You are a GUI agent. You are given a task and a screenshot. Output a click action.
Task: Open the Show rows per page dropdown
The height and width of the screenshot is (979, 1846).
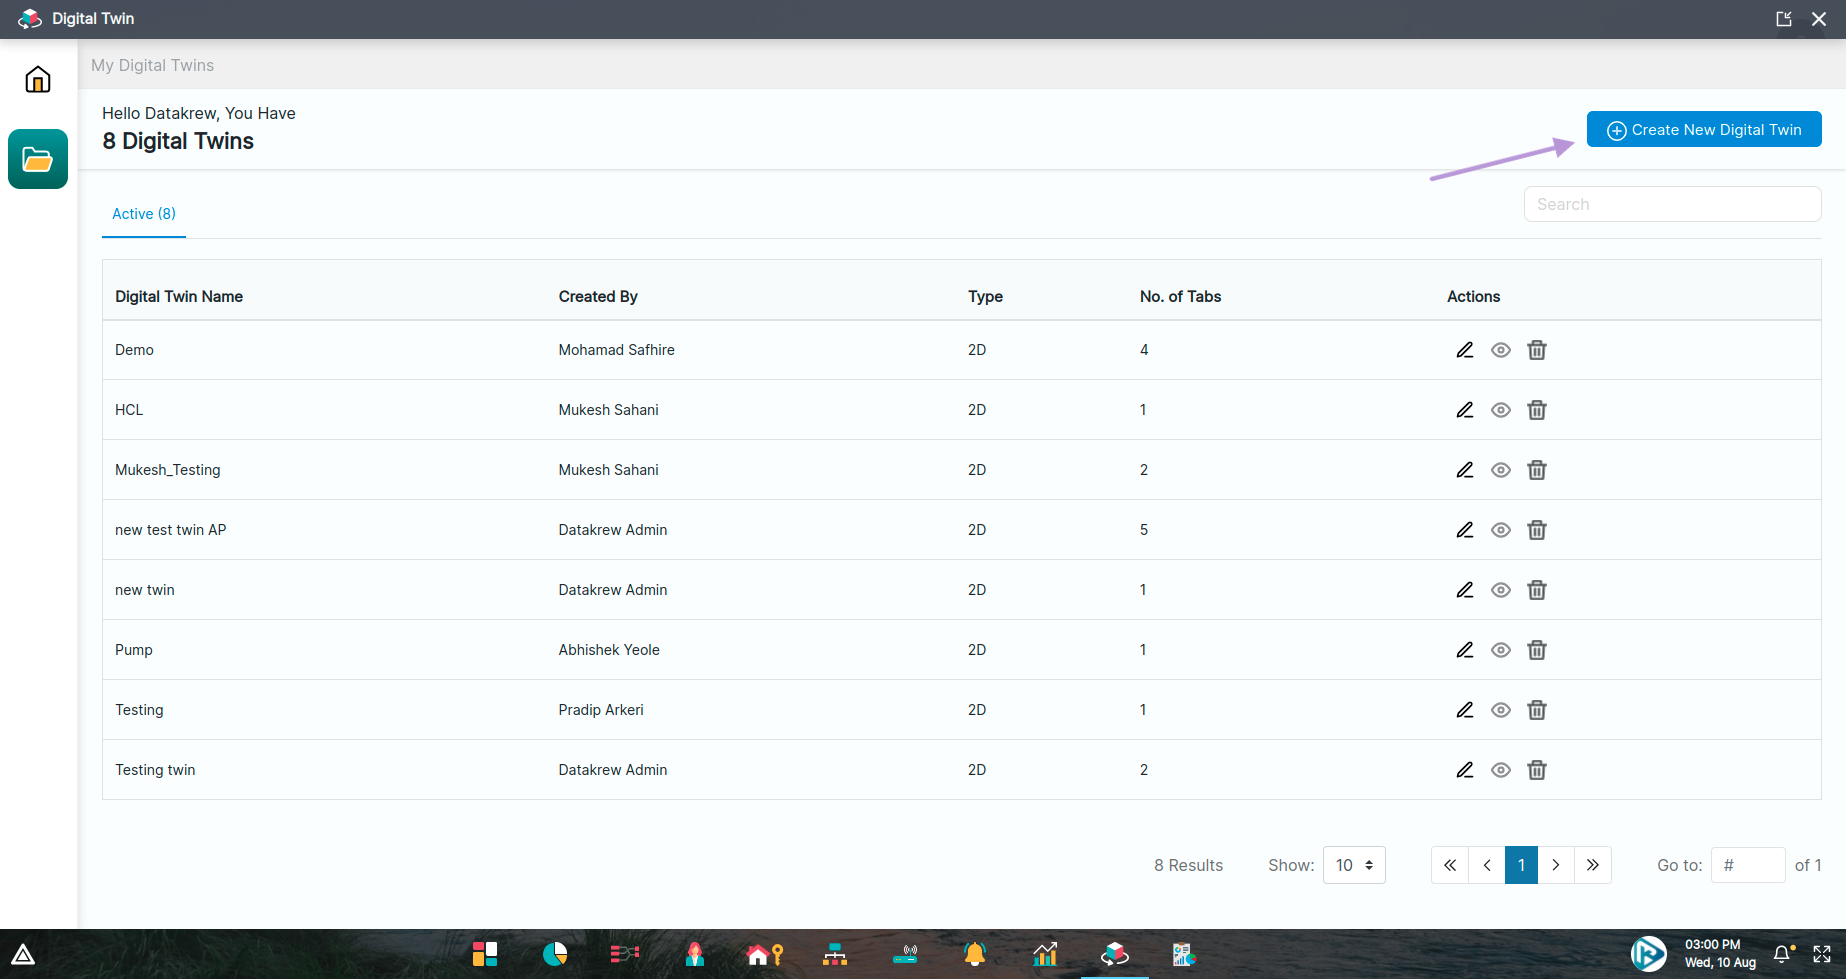tap(1354, 865)
